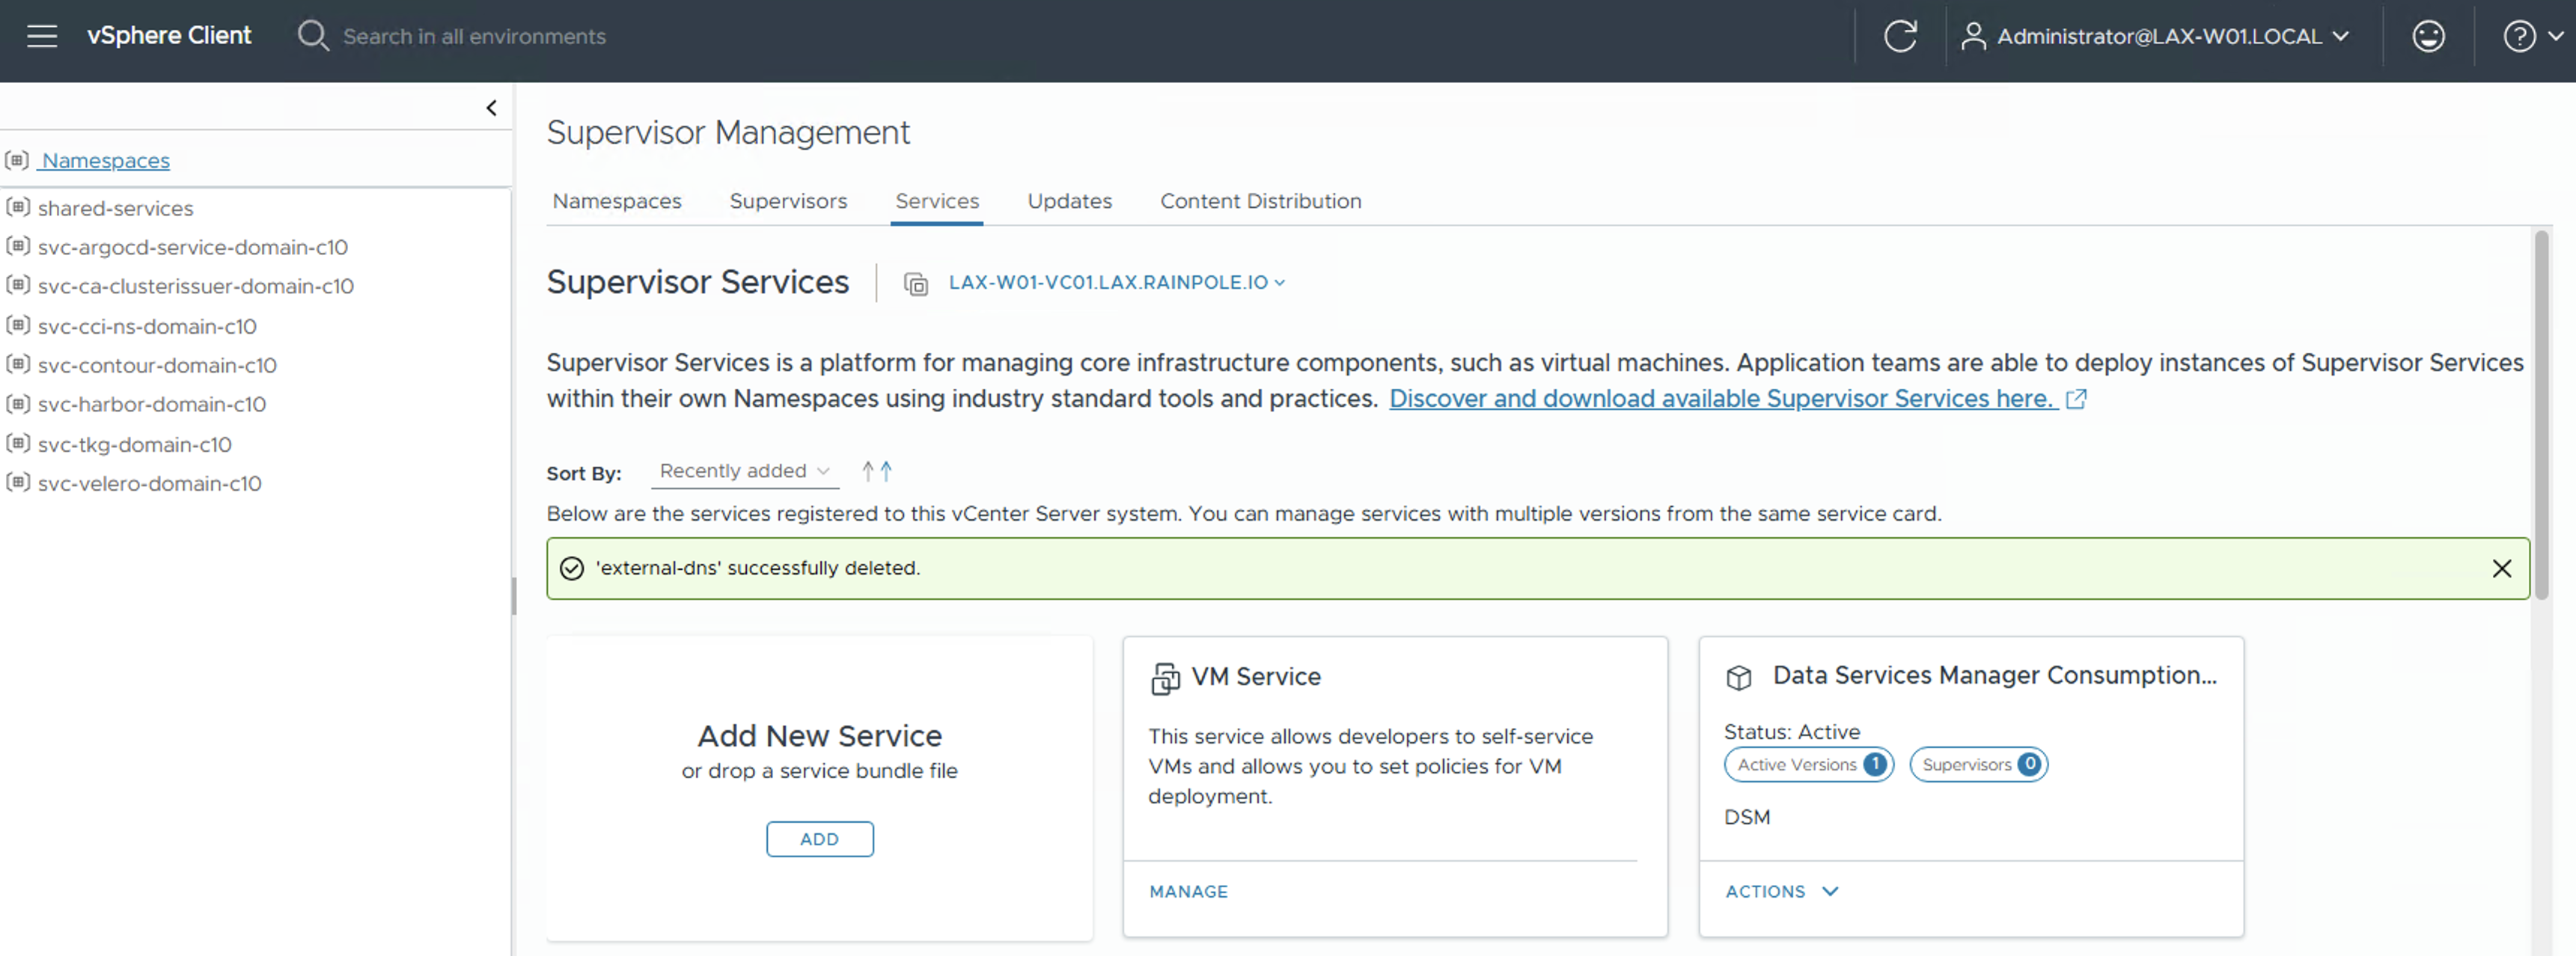This screenshot has width=2576, height=956.
Task: Switch to the Supervisors tab
Action: click(787, 201)
